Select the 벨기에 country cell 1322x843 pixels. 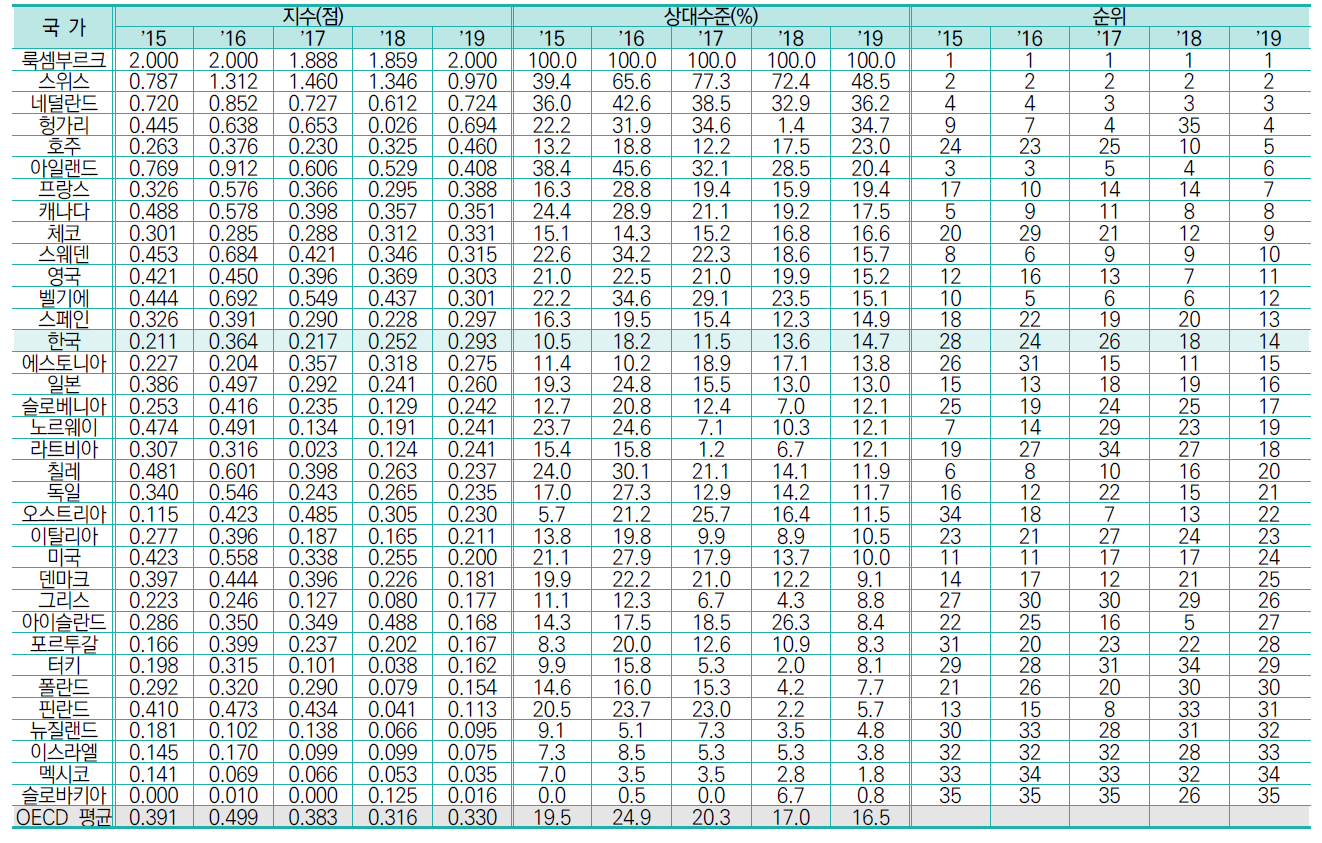tap(62, 299)
